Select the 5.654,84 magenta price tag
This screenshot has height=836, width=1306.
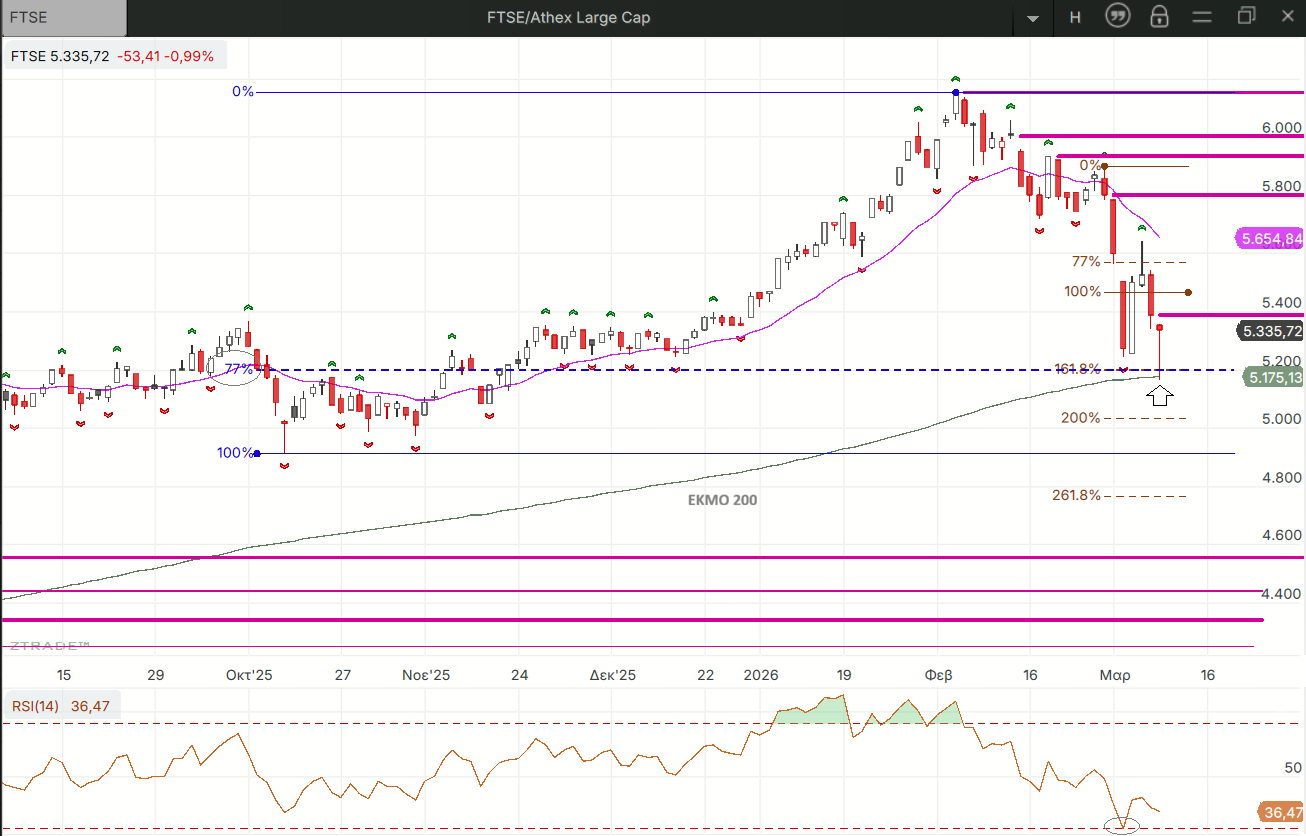tap(1270, 238)
